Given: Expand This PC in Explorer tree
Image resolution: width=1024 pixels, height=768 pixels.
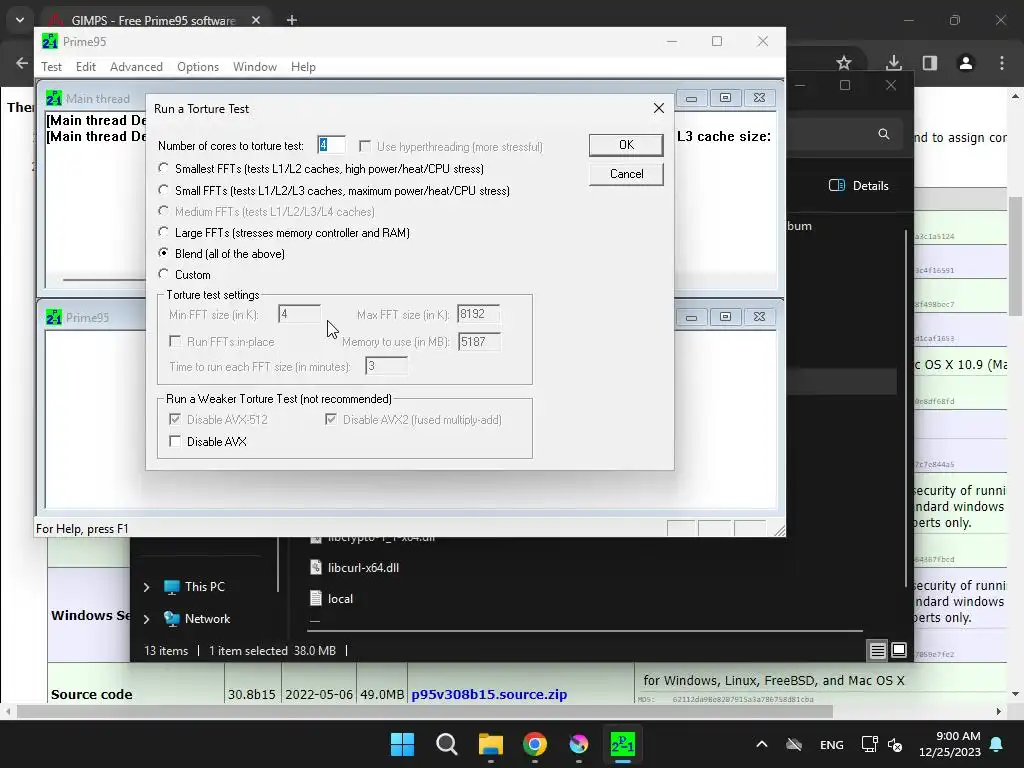Looking at the screenshot, I should pyautogui.click(x=146, y=587).
